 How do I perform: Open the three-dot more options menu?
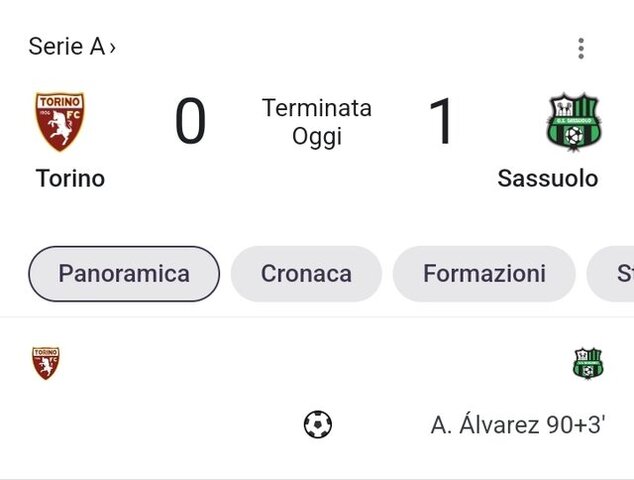(581, 49)
